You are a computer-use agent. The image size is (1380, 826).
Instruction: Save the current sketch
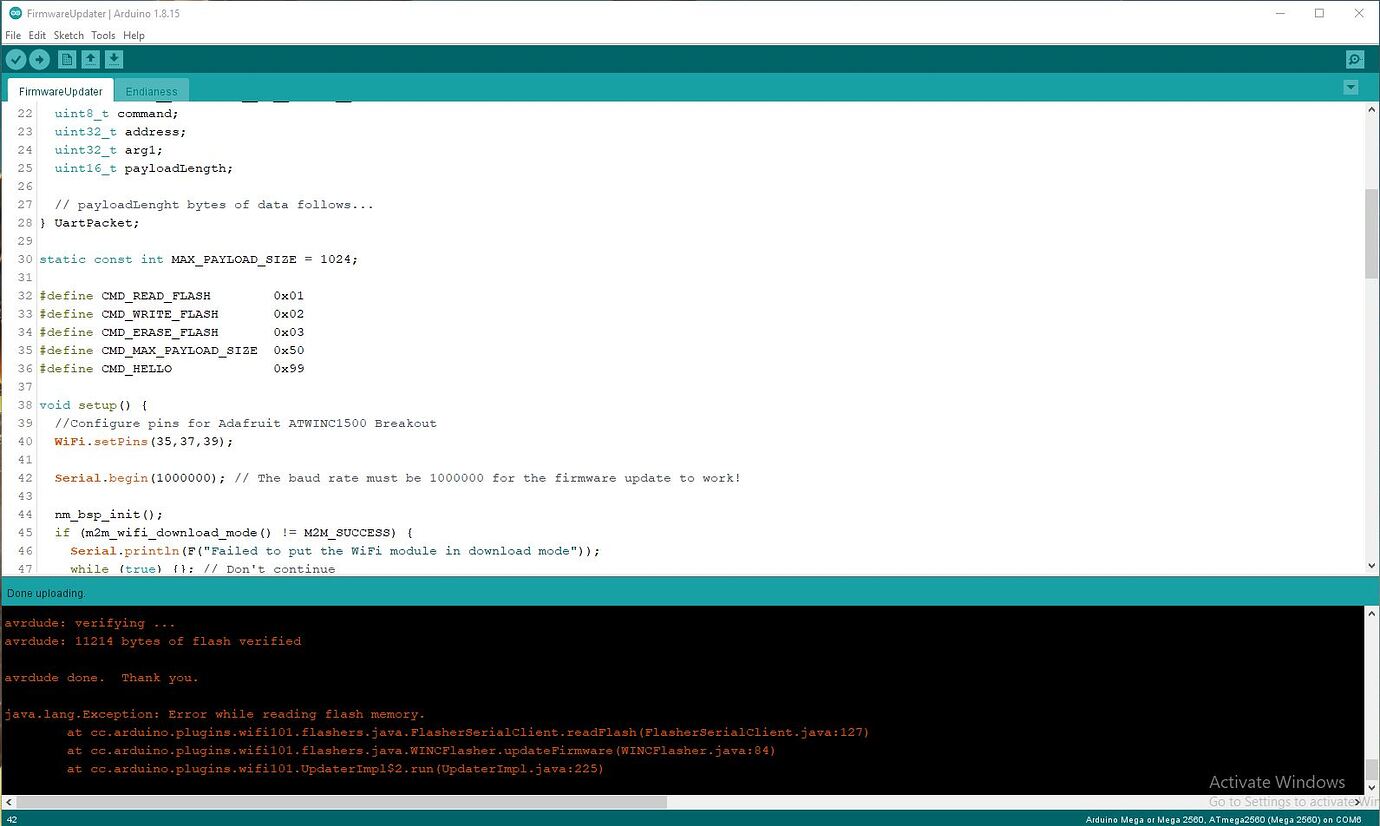pos(113,59)
